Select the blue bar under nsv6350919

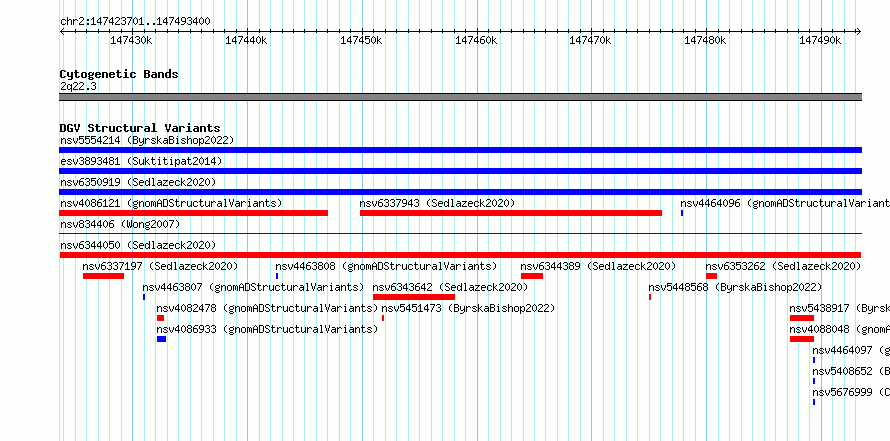tap(460, 192)
